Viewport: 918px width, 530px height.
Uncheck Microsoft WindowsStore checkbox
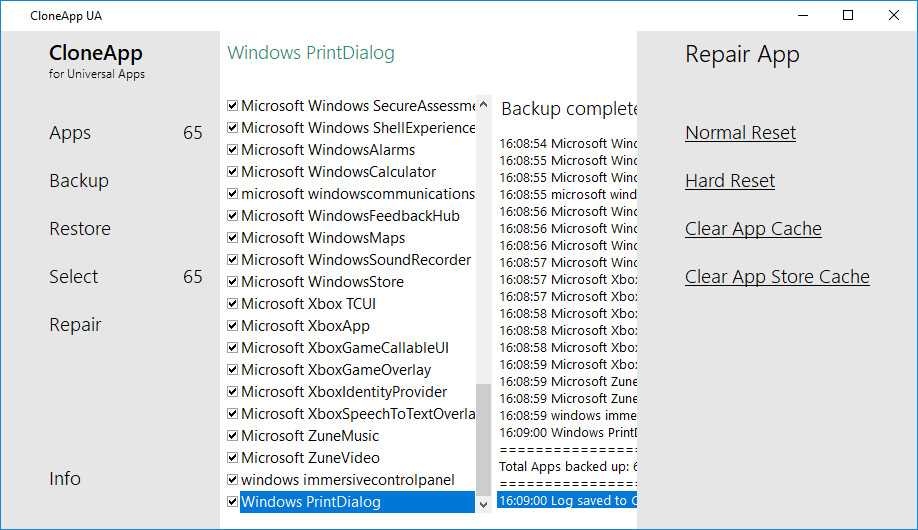[x=233, y=282]
